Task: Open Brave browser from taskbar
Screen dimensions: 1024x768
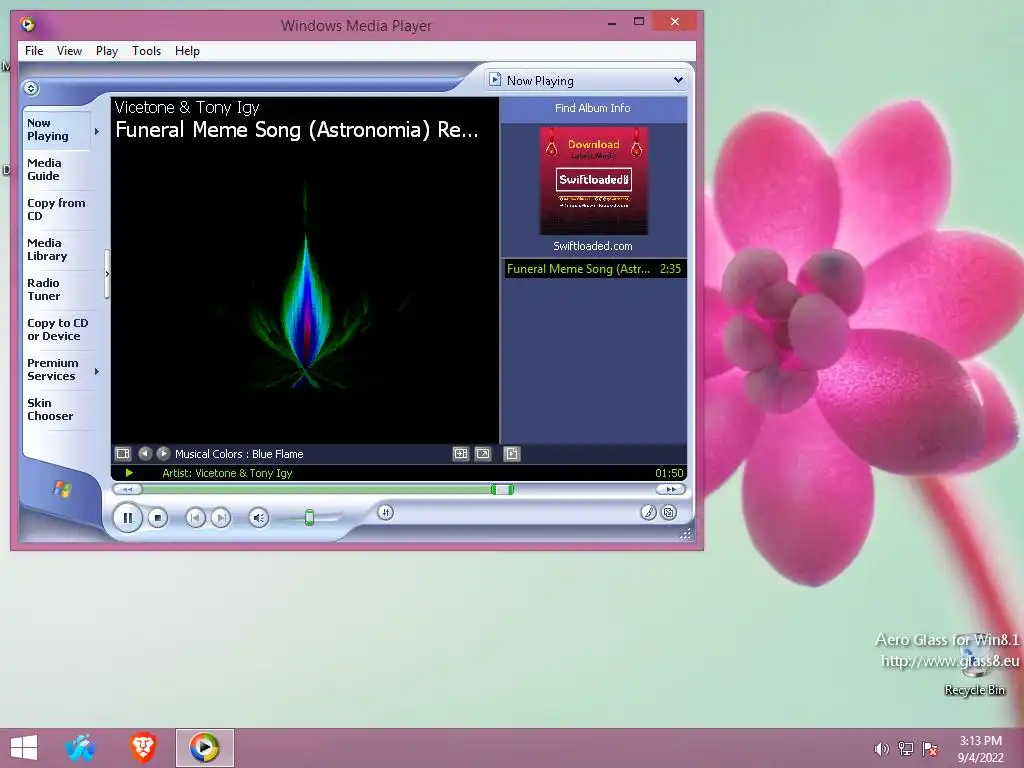Action: 143,748
